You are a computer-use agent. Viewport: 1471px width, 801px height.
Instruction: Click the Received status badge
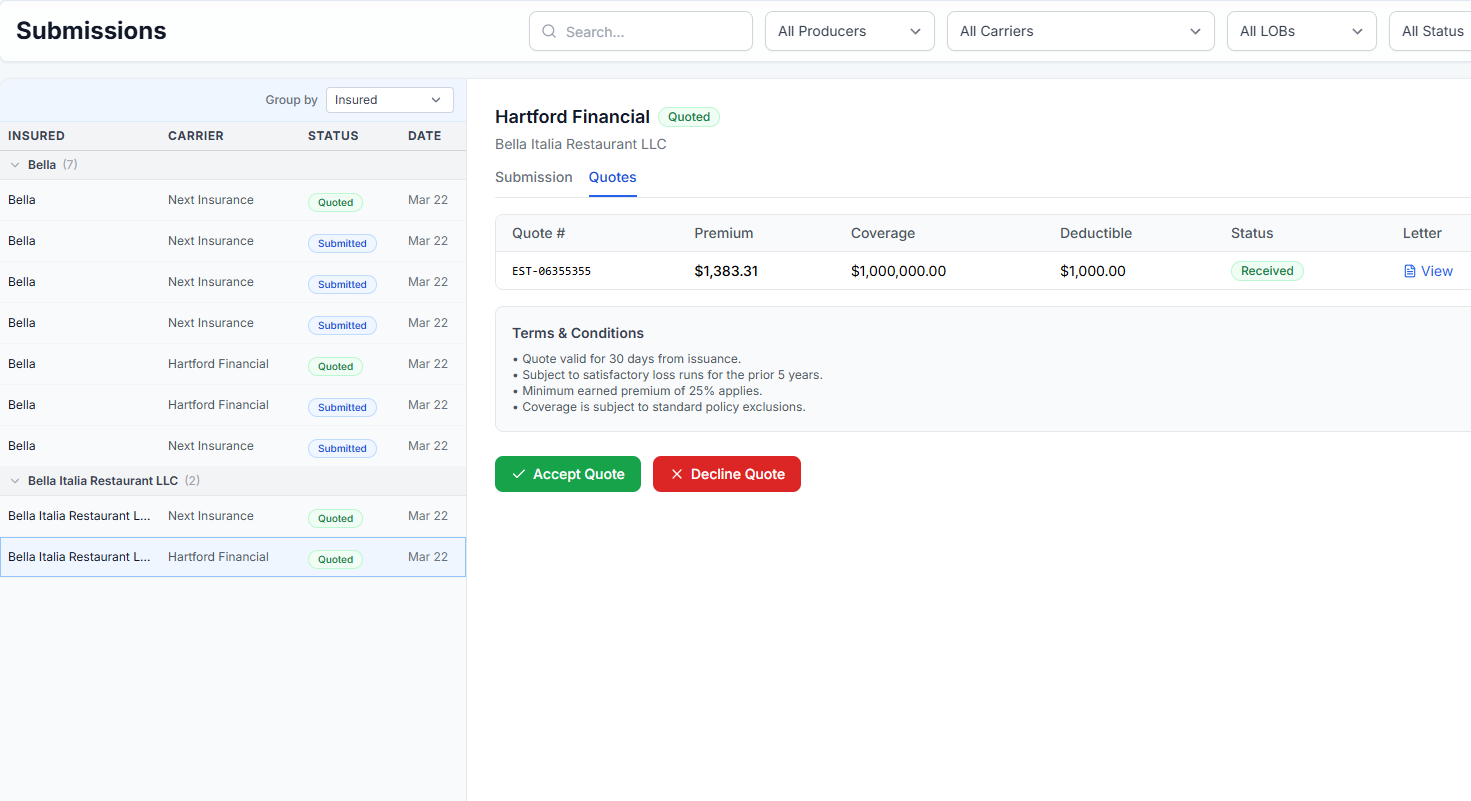(1266, 271)
